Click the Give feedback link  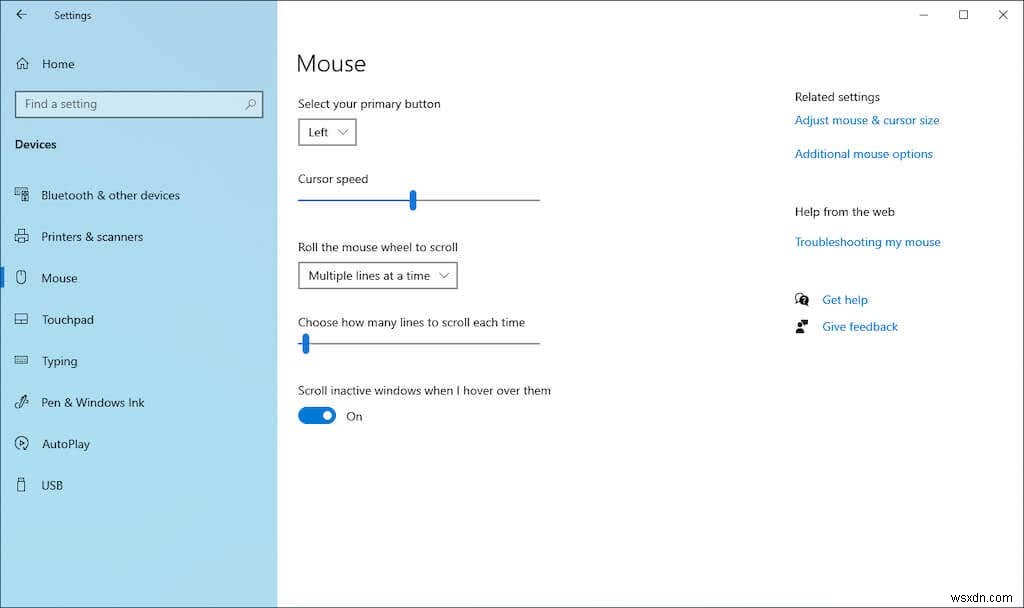point(859,327)
